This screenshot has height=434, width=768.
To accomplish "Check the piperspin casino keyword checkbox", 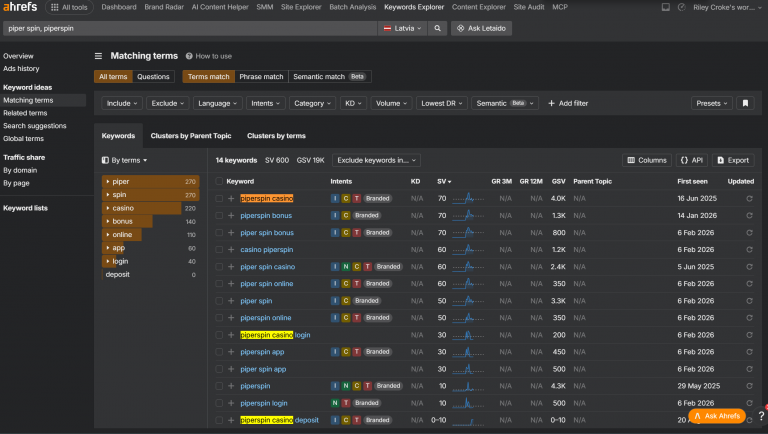I will 219,198.
